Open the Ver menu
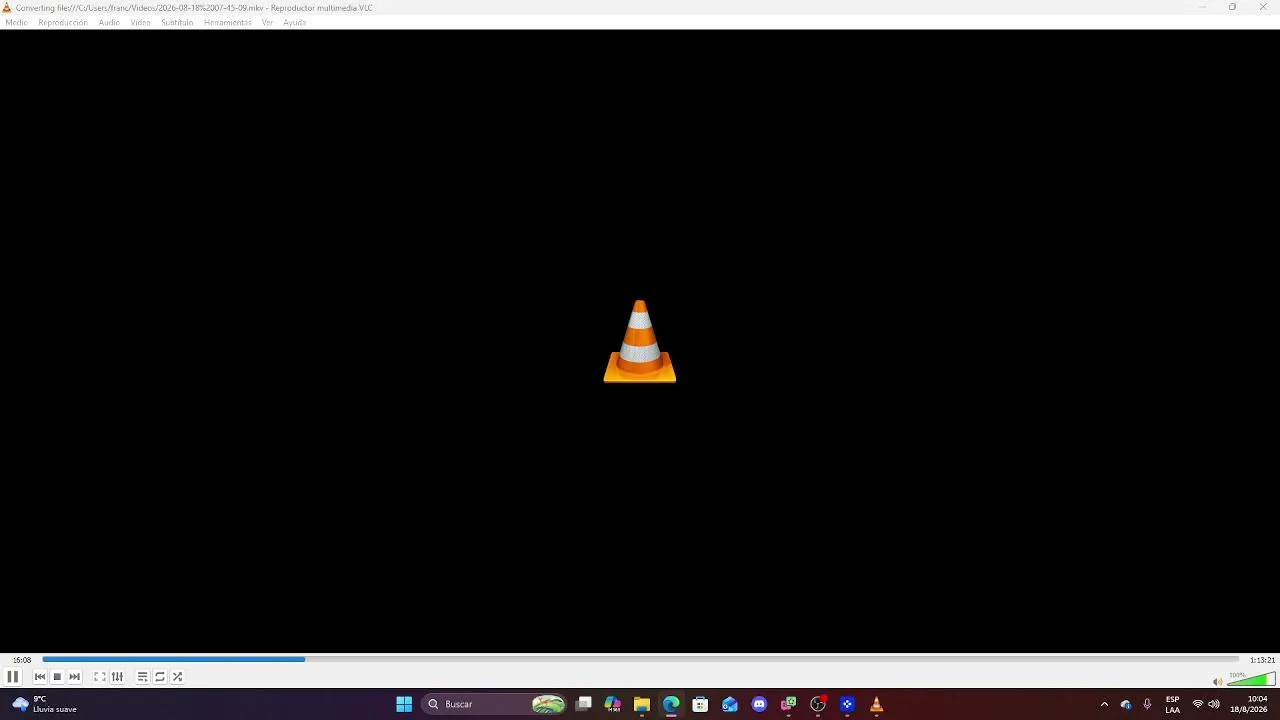This screenshot has height=720, width=1280. (267, 22)
